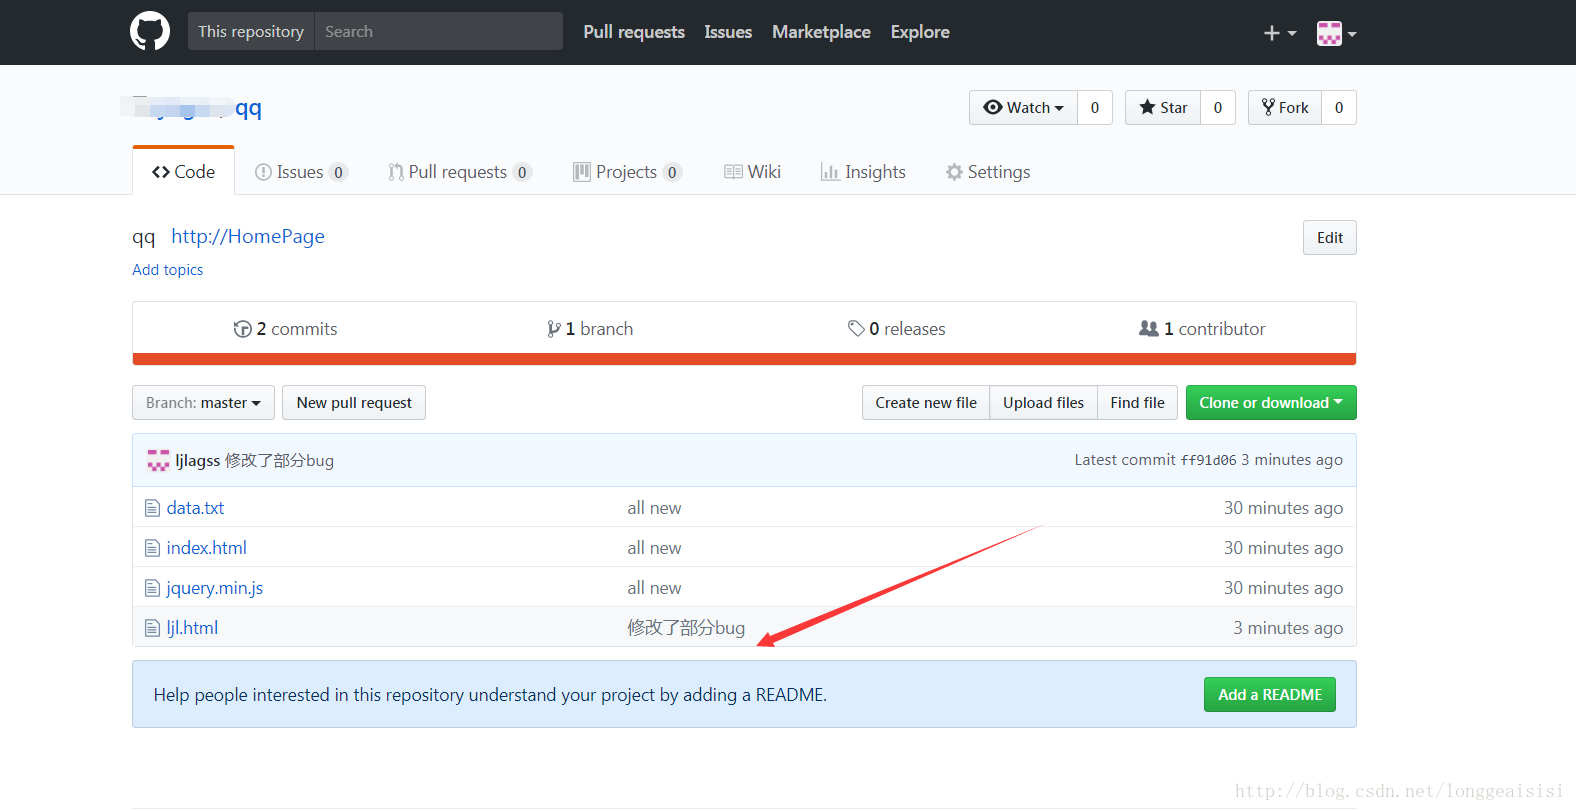Click the jquery.min.js file icon
The height and width of the screenshot is (811, 1576).
pos(153,588)
